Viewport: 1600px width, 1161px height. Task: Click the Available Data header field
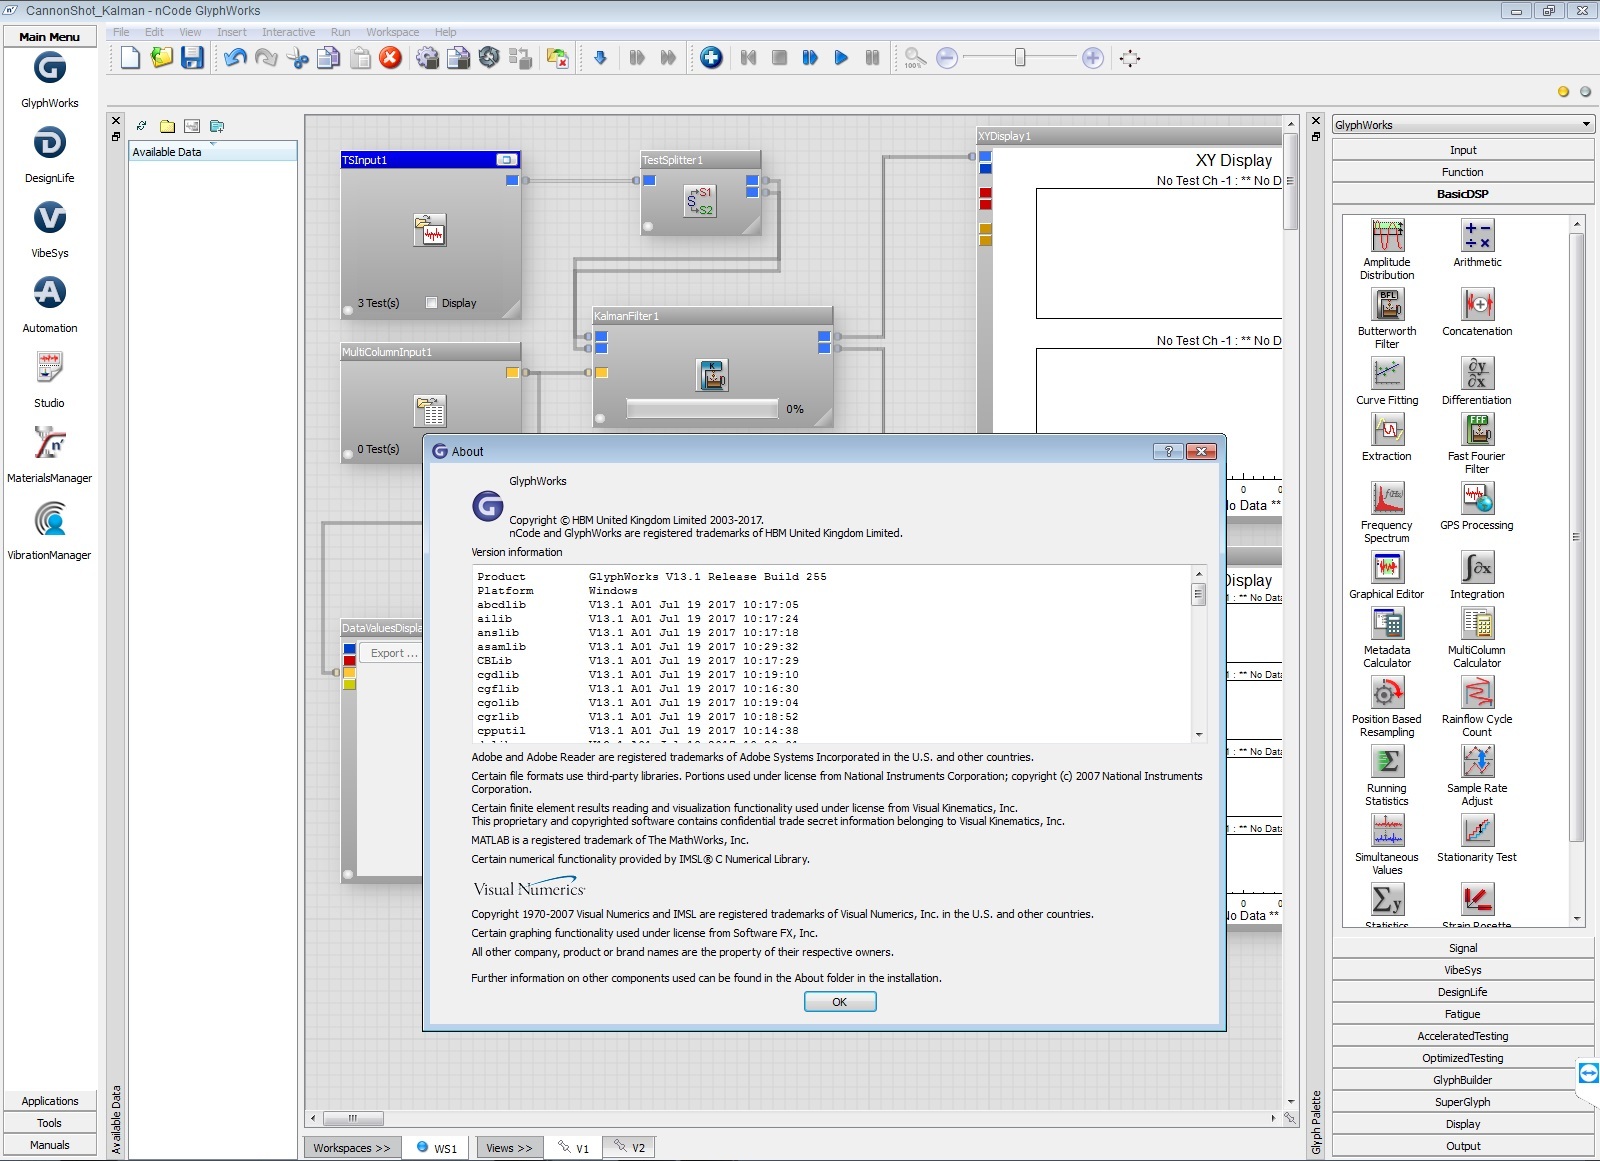[213, 152]
